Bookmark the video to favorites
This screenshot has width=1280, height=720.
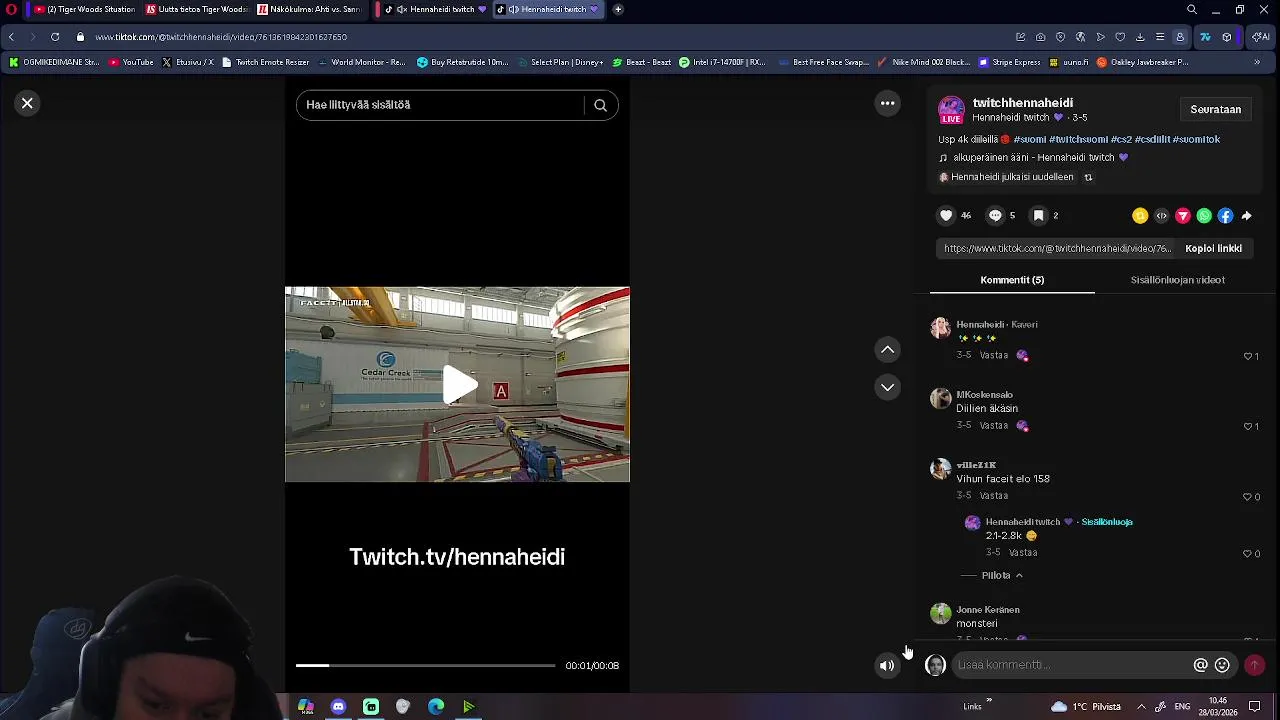(x=1038, y=215)
